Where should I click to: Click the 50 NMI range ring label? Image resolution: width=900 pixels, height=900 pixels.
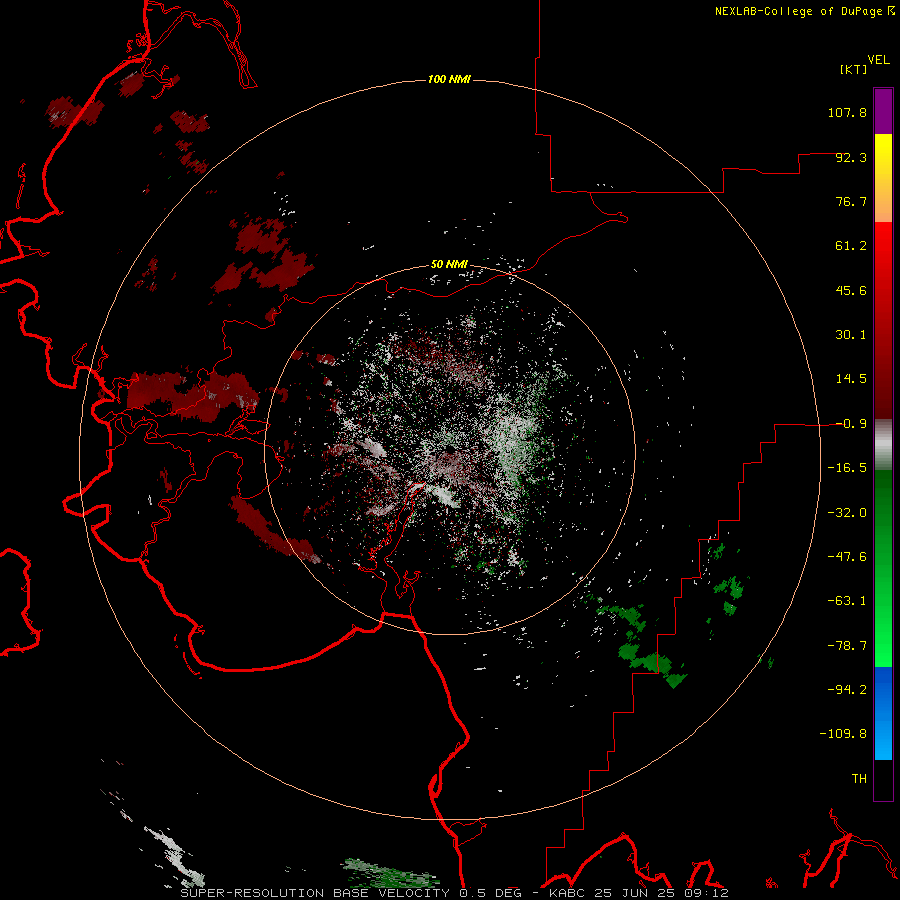449,264
